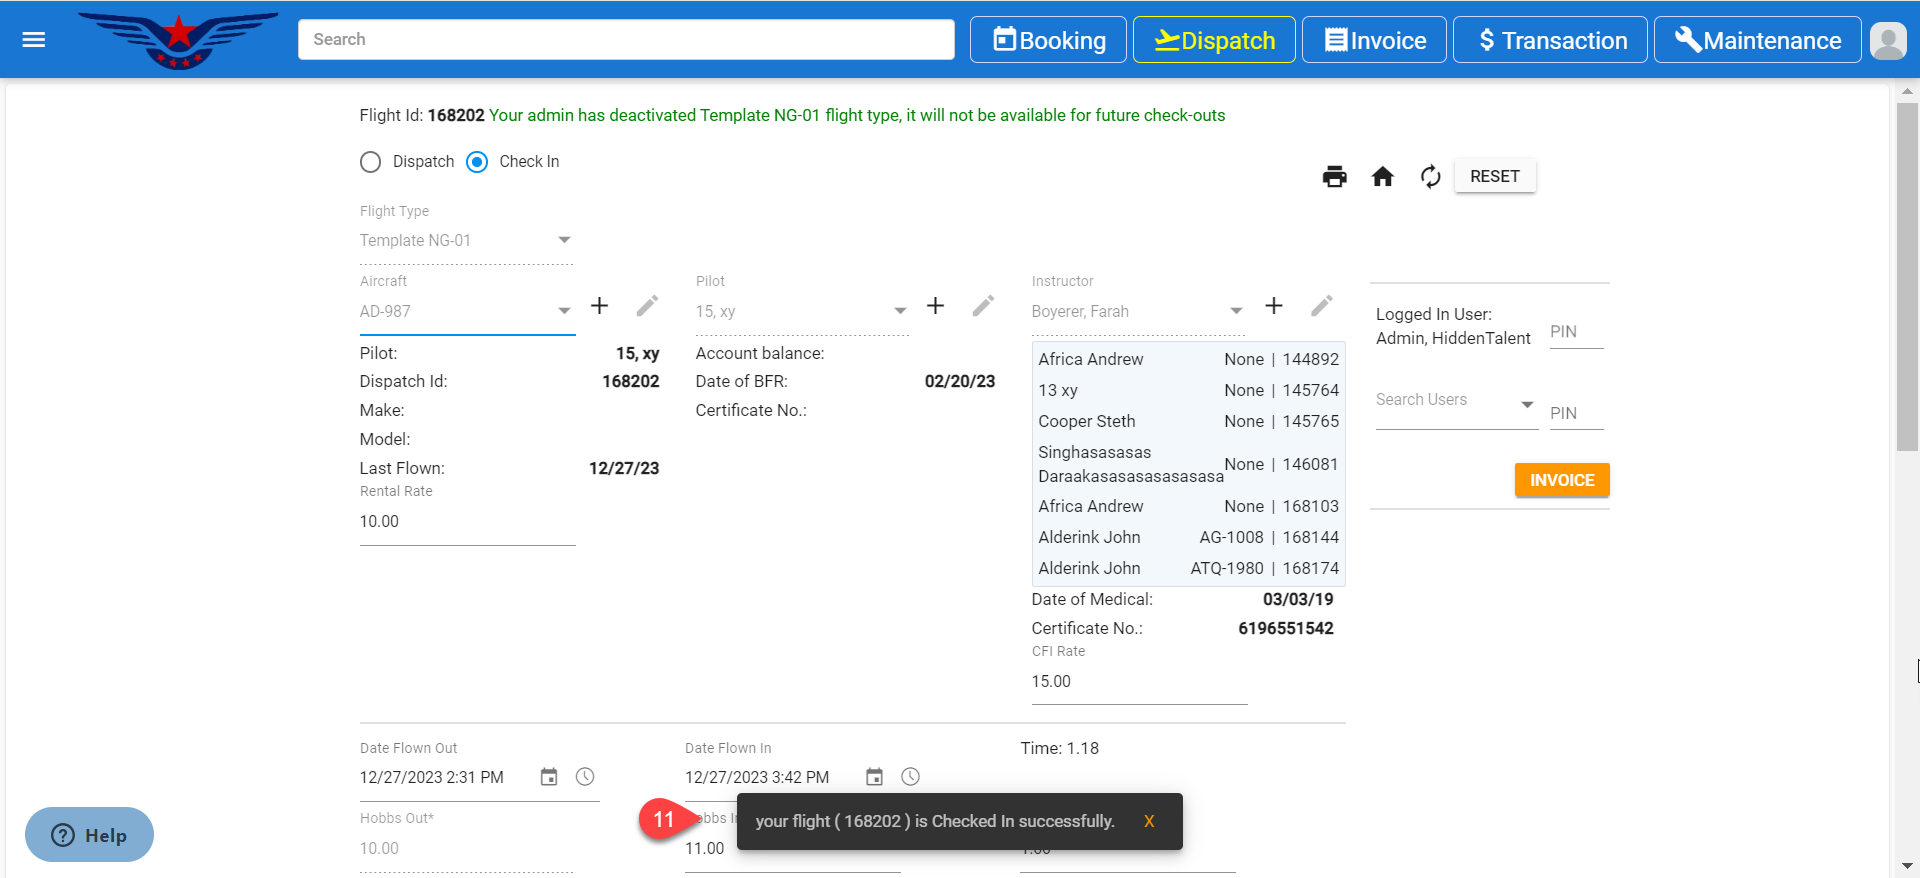This screenshot has width=1920, height=878.
Task: Open the Booking tab
Action: tap(1048, 40)
